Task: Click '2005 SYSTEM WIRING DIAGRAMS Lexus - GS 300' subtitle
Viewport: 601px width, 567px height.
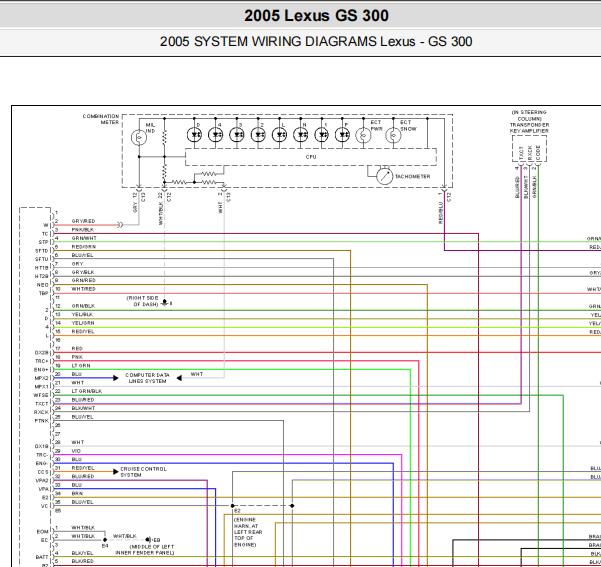Action: pos(316,41)
